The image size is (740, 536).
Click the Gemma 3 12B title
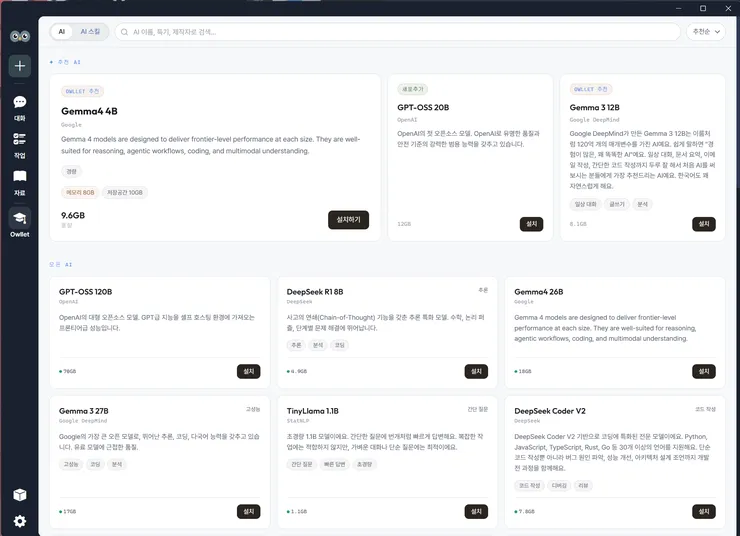click(594, 108)
